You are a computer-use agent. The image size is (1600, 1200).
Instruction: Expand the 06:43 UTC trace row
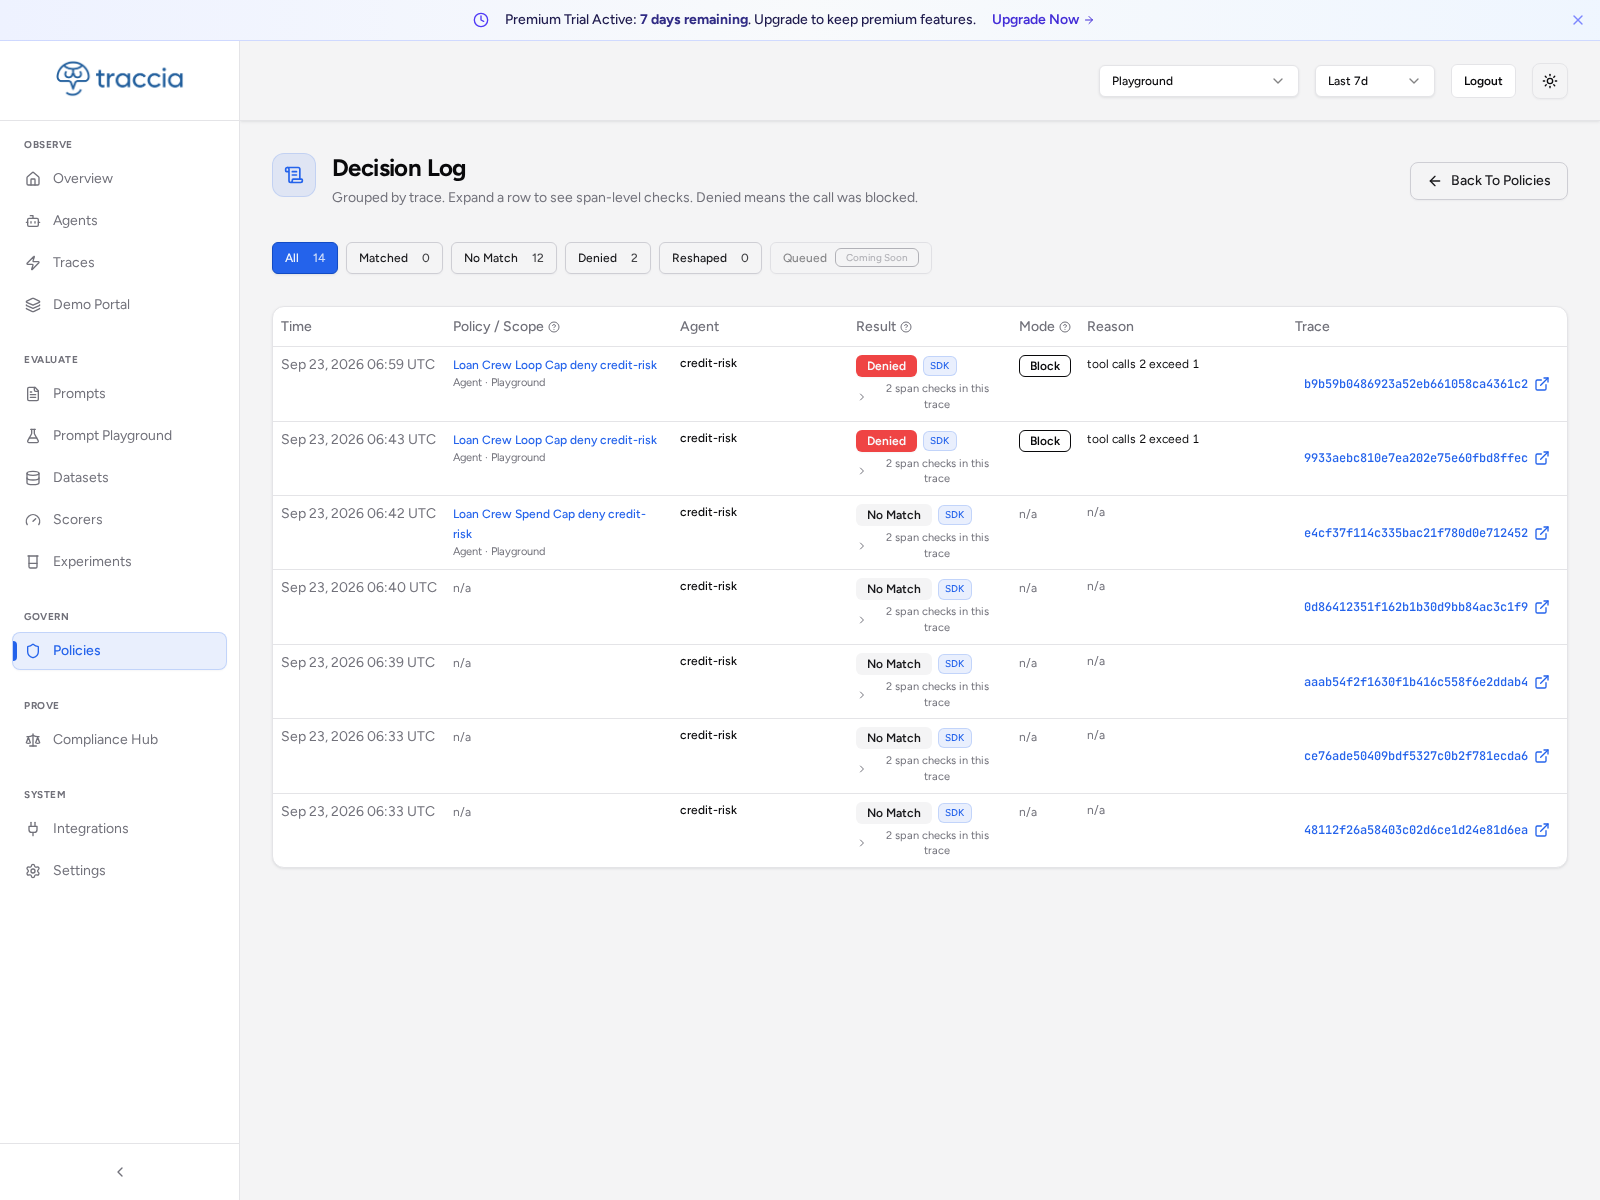click(862, 471)
